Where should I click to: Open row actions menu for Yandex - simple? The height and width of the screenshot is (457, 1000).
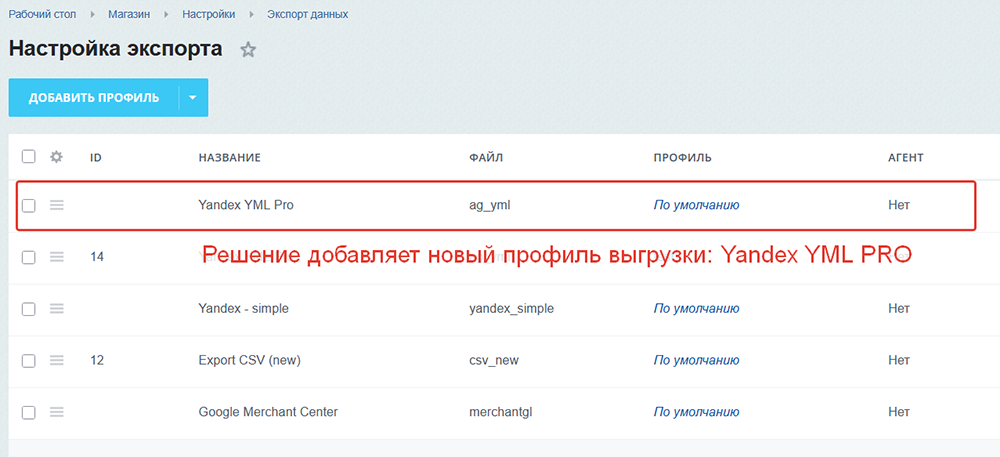coord(57,308)
